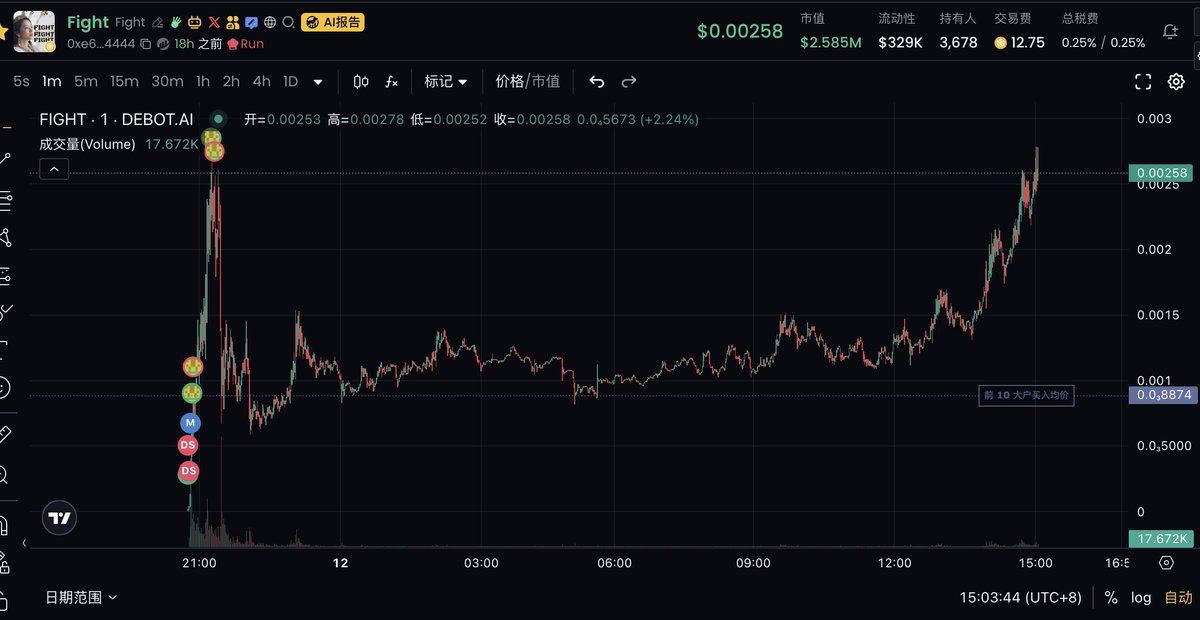
Task: Click the 0.00258 current price axis label
Action: tap(1162, 173)
